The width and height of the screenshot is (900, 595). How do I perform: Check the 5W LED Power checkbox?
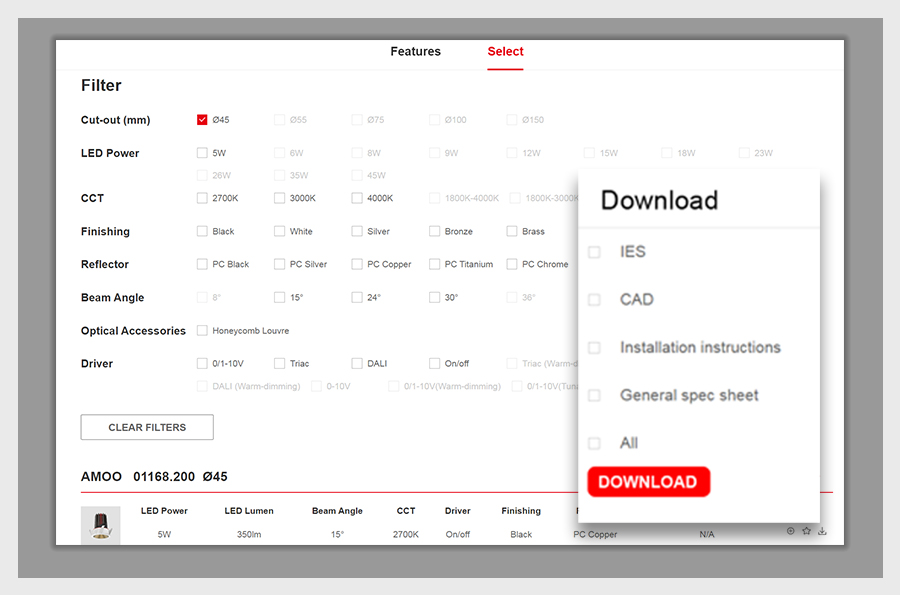coord(202,153)
